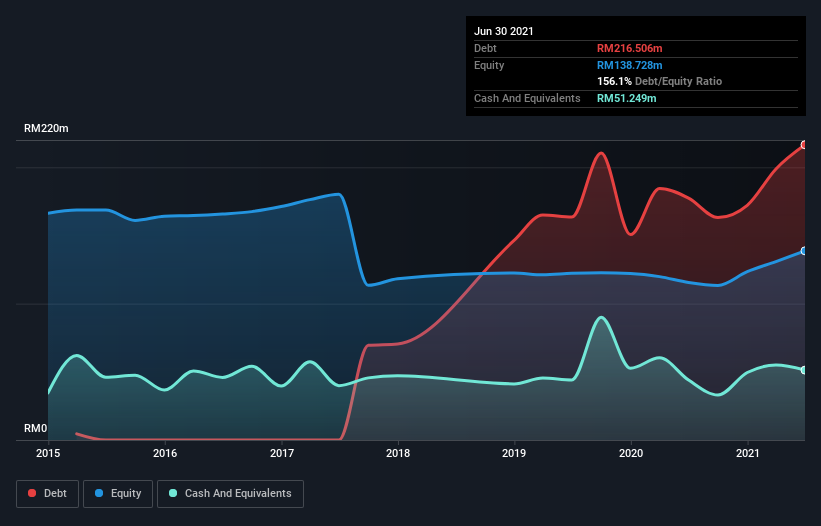The image size is (821, 526).
Task: Click the 2016 x-axis label
Action: pos(165,453)
